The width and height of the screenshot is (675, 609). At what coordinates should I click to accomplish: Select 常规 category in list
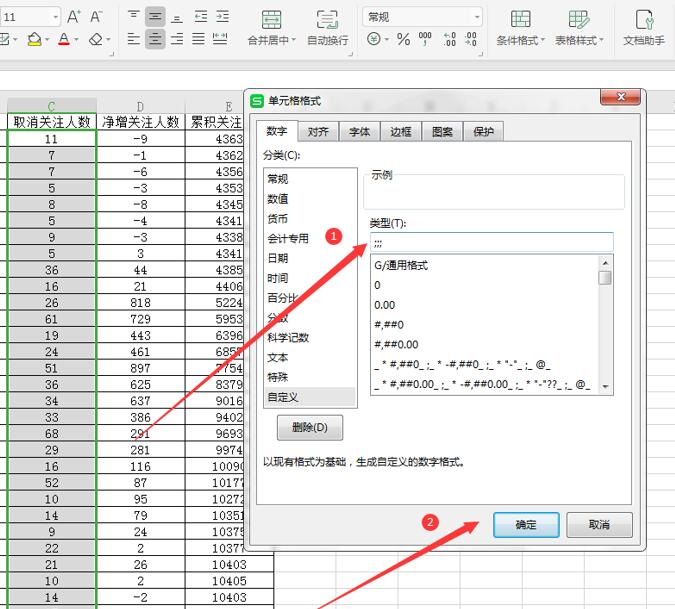click(x=310, y=179)
